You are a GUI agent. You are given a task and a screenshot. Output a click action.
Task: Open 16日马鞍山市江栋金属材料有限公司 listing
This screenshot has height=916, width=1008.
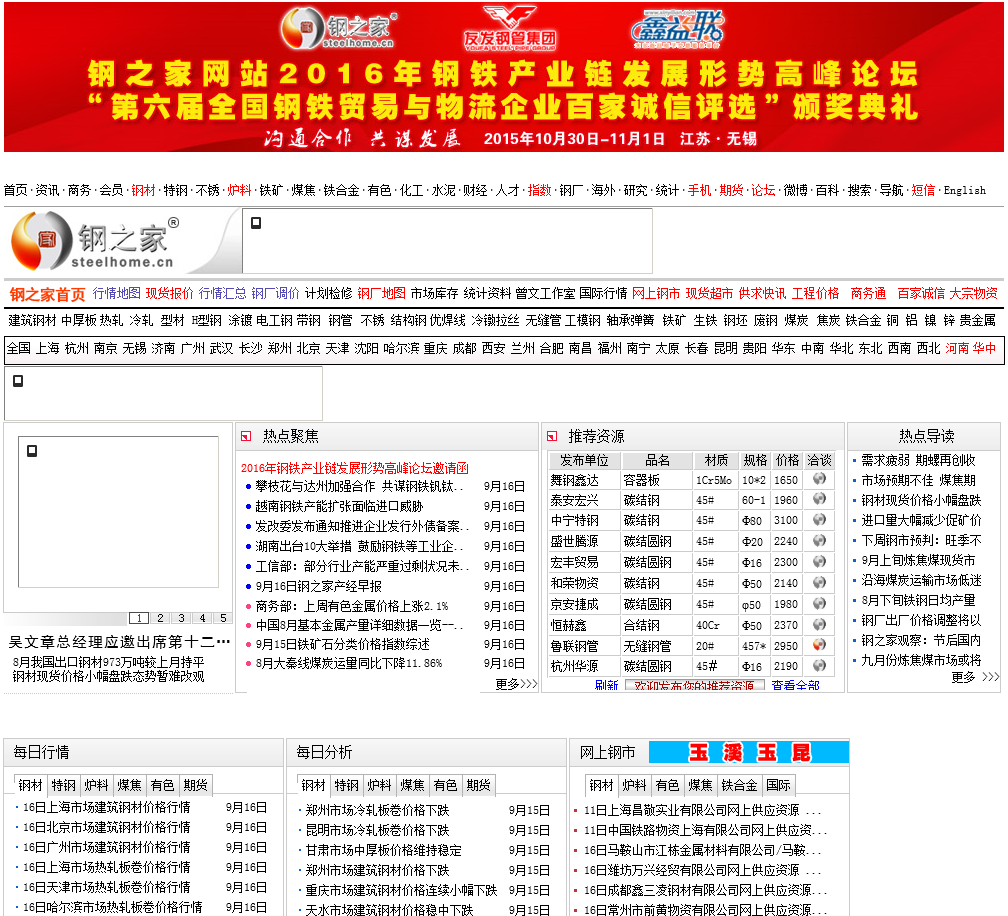(x=703, y=850)
